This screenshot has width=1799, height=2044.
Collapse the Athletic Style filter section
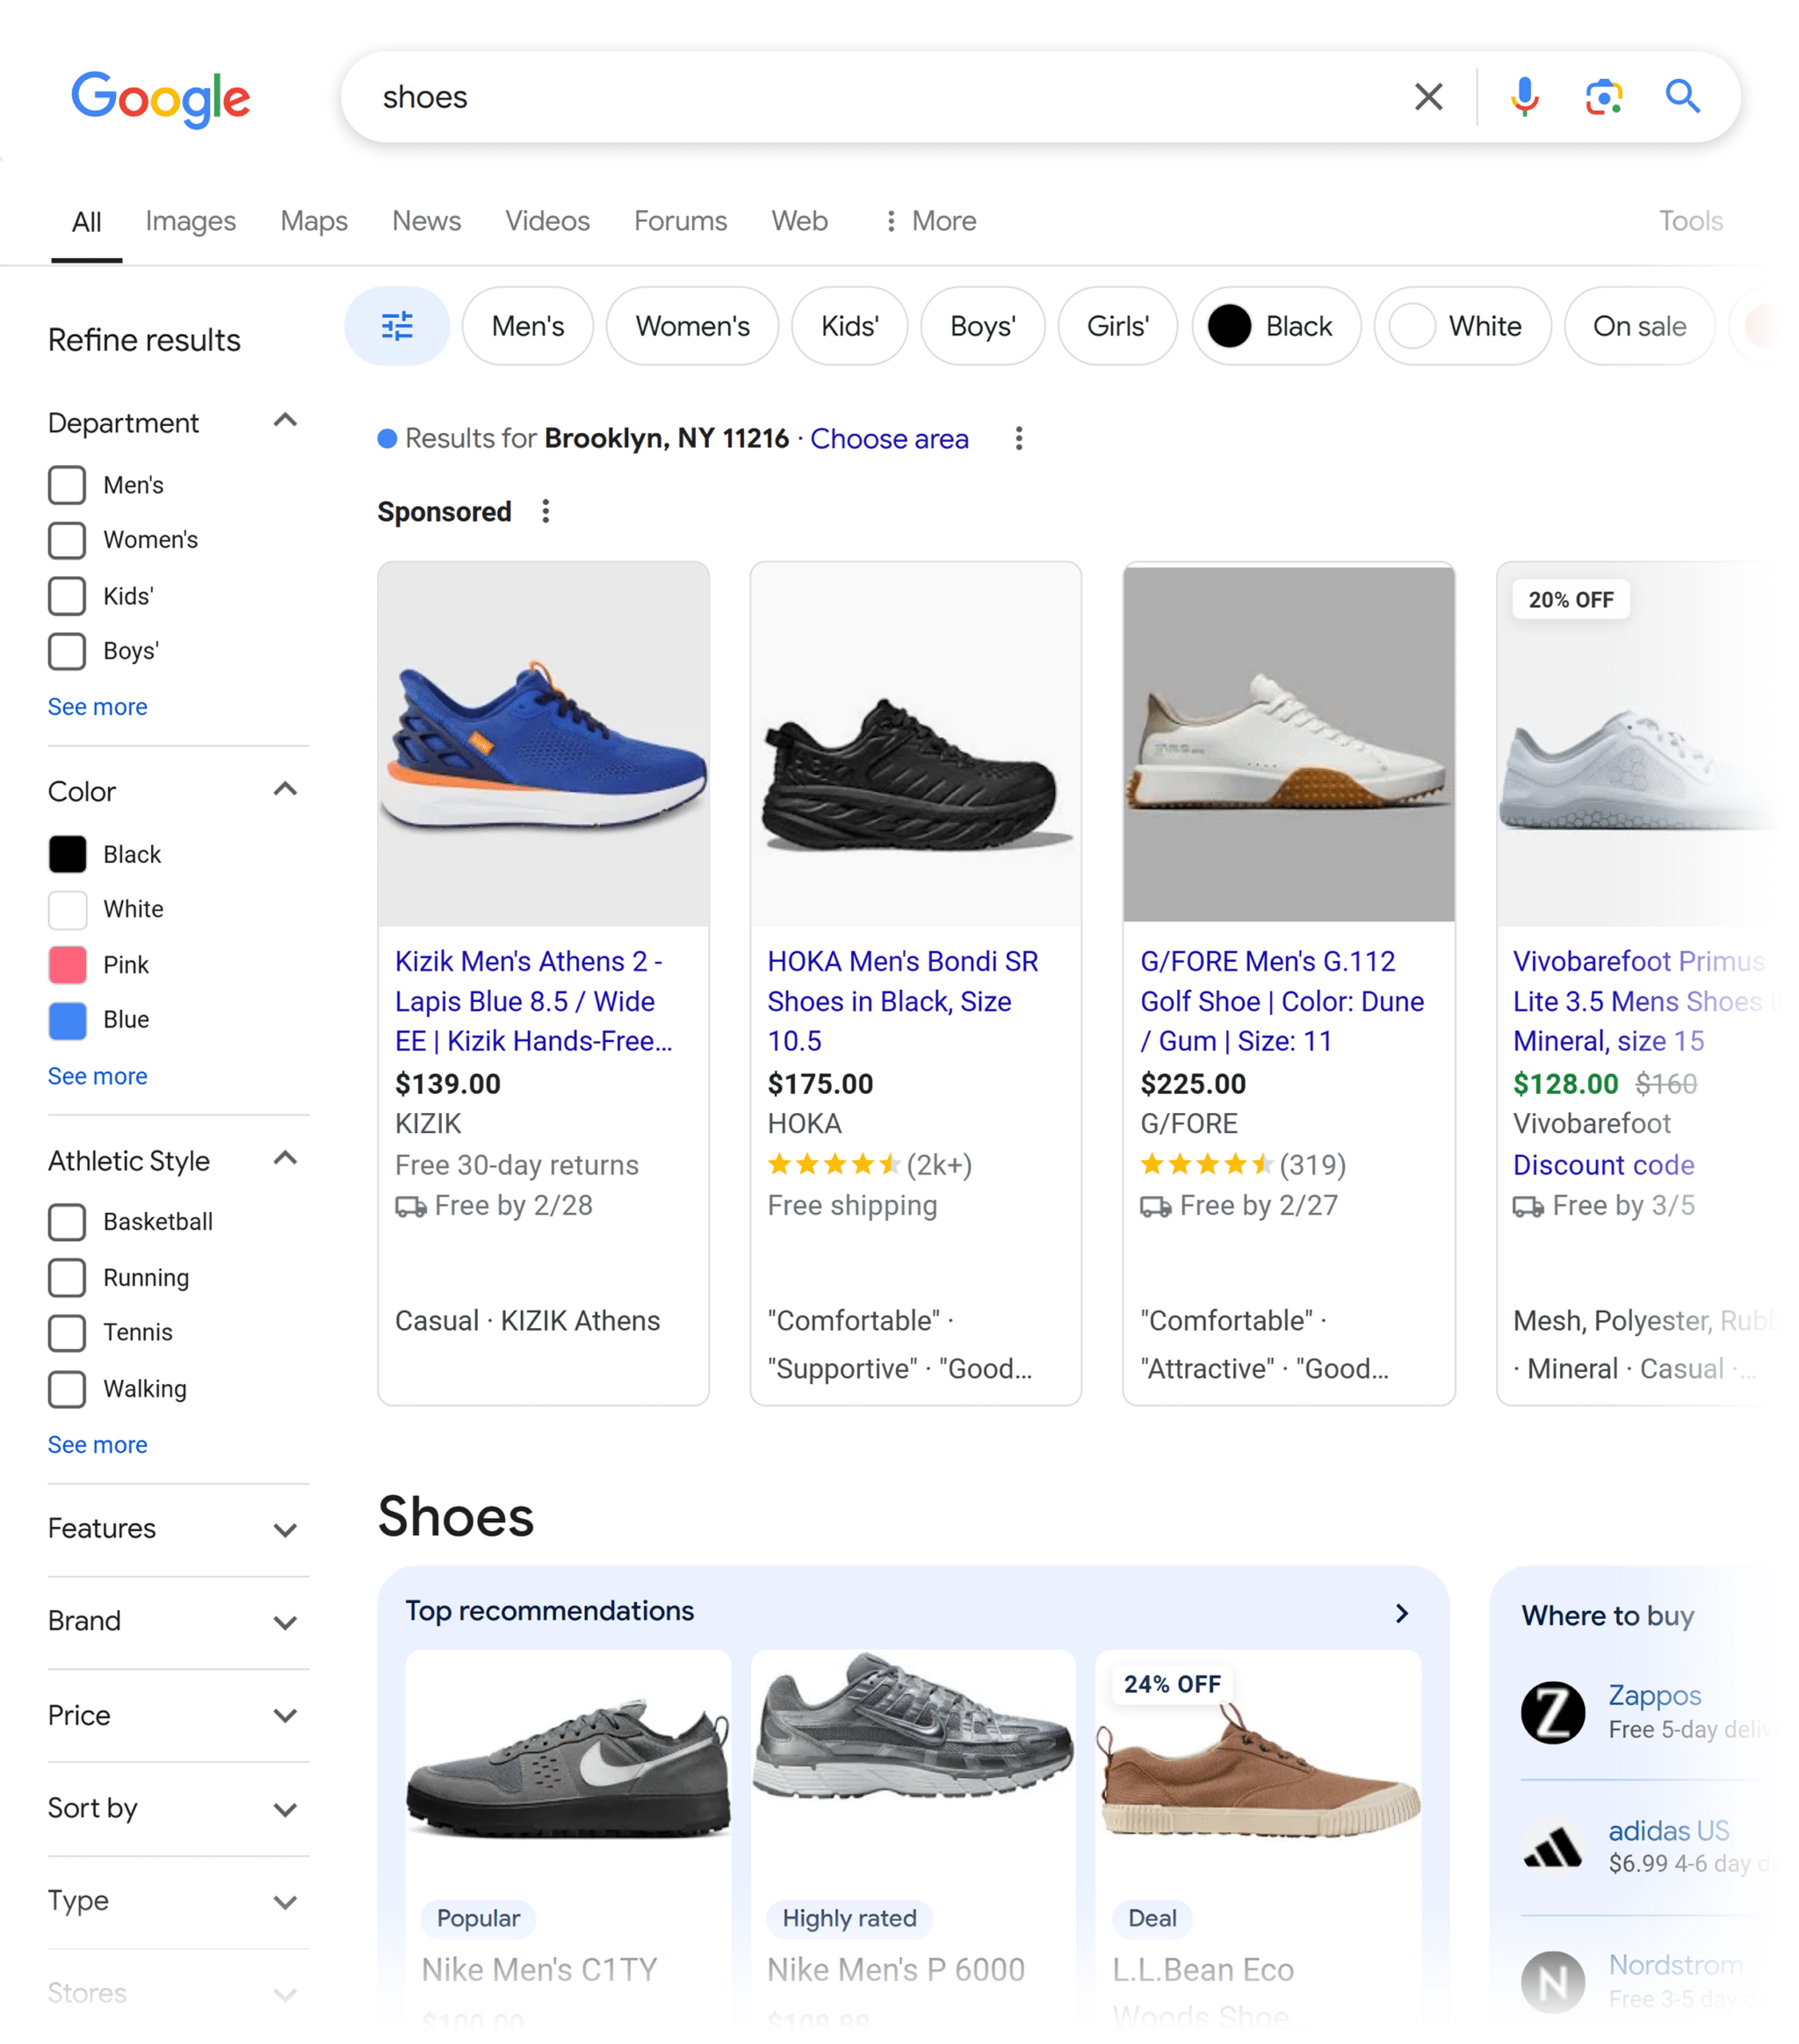(285, 1159)
